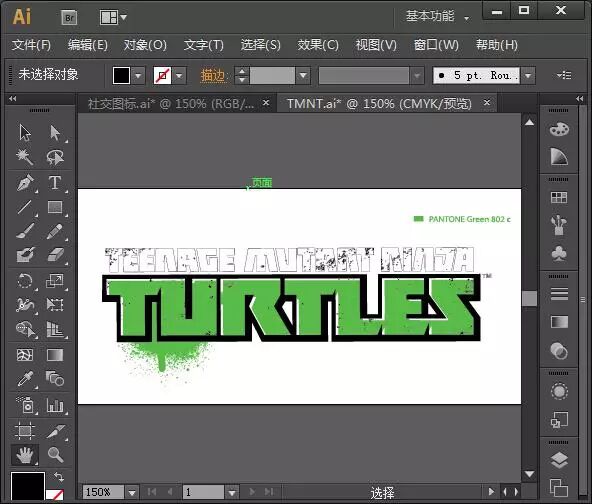Open the Color palette panel icon
The image size is (592, 504).
559,129
